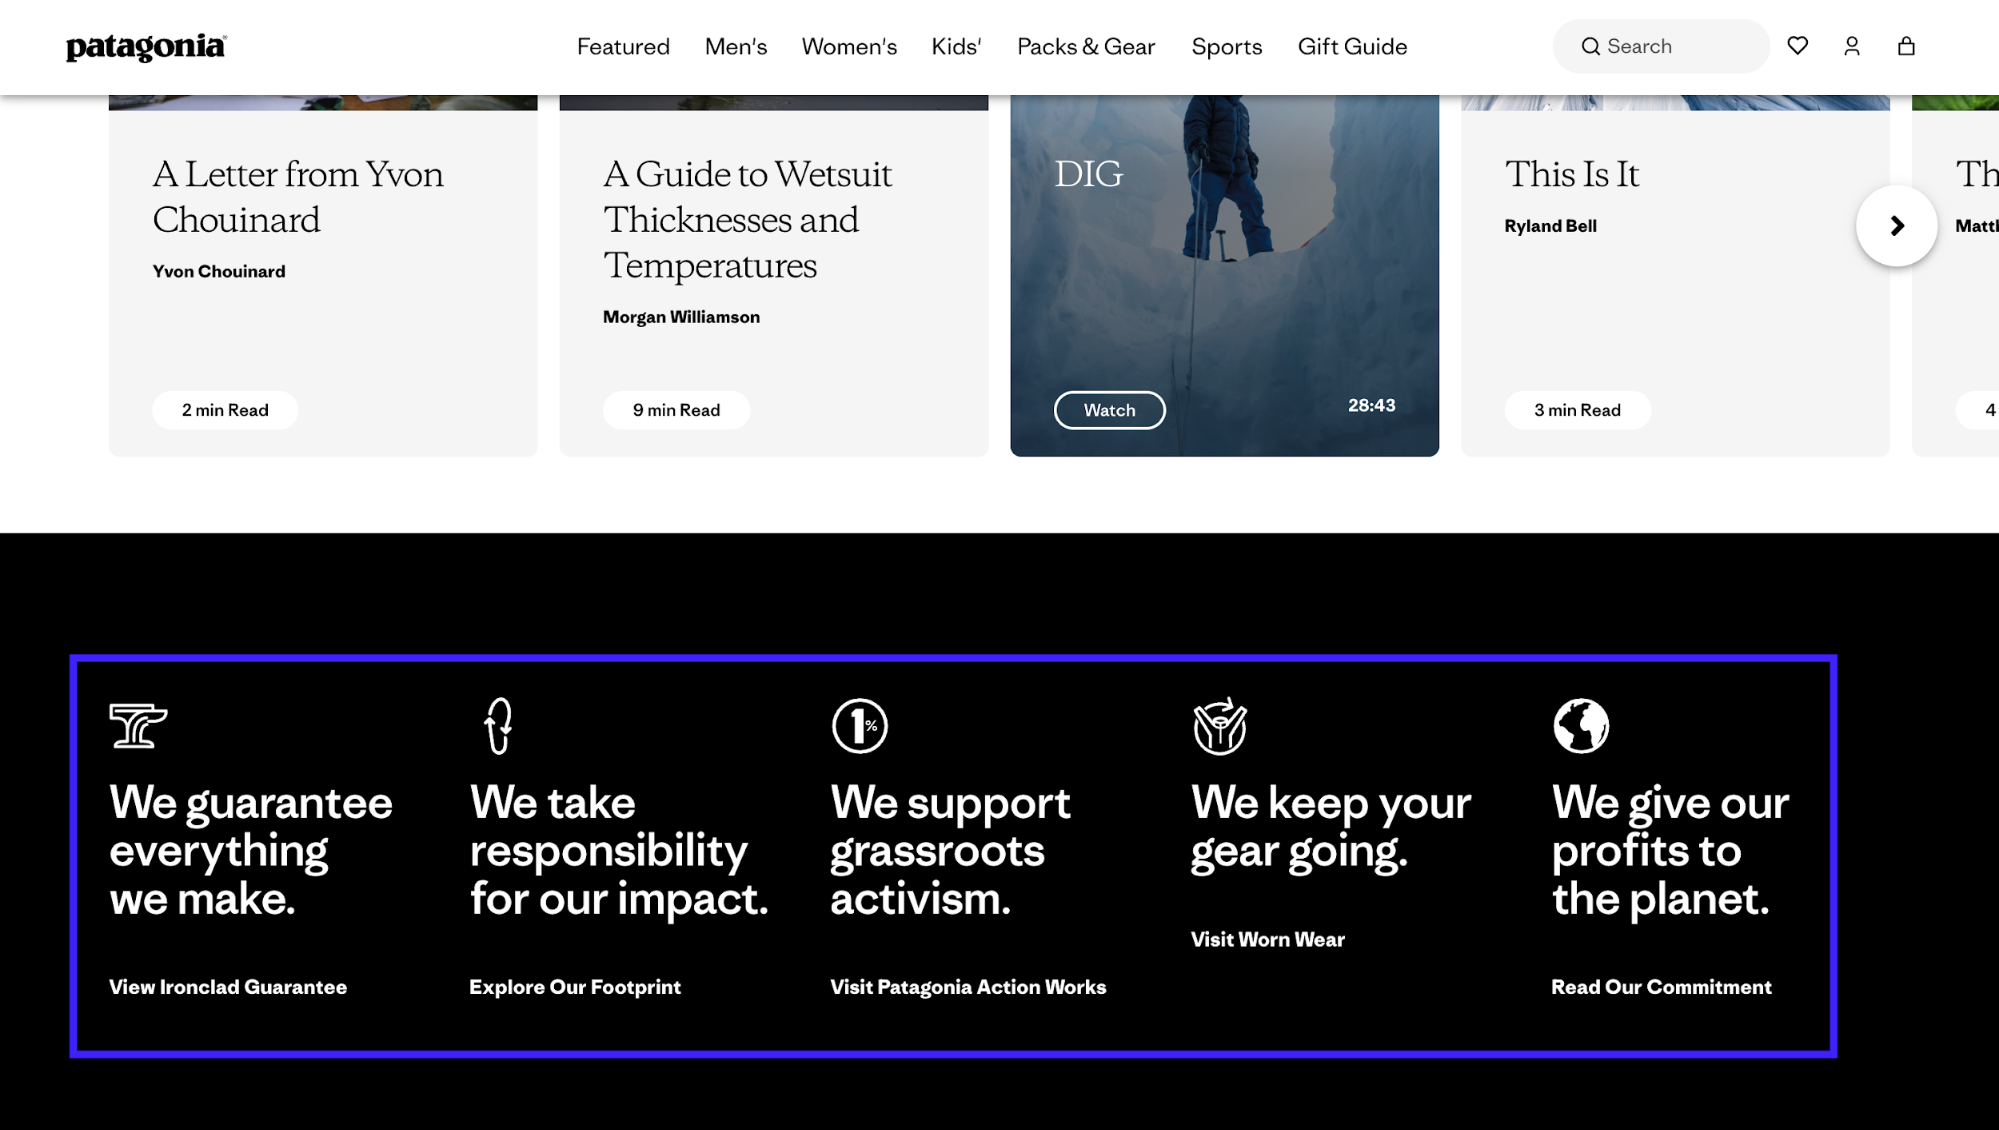Screen dimensions: 1999x1130
Task: Click the globe planet icon
Action: (1580, 725)
